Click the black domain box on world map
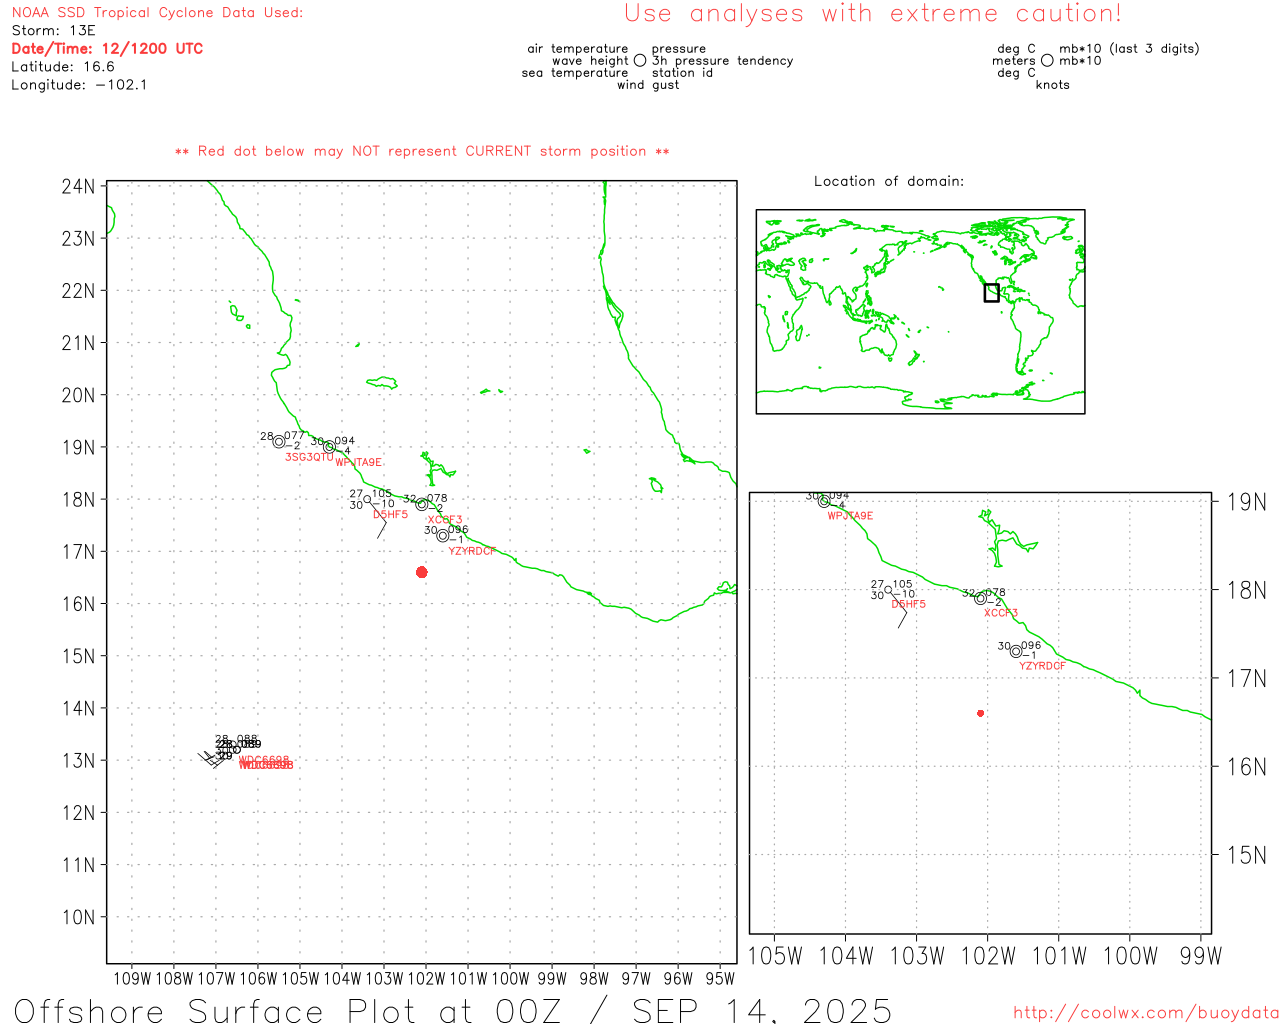This screenshot has height=1024, width=1280. pyautogui.click(x=991, y=292)
